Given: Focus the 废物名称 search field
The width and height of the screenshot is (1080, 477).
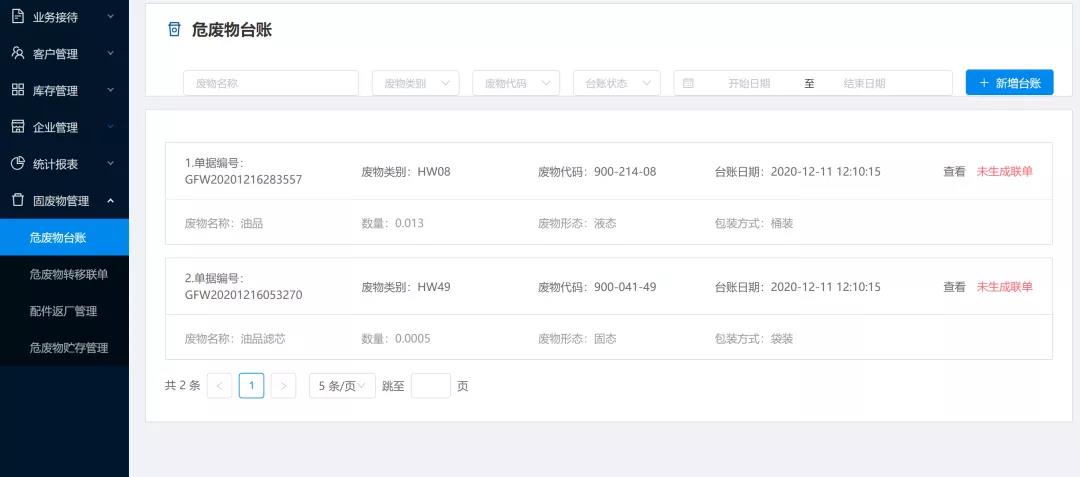Looking at the screenshot, I should (271, 83).
